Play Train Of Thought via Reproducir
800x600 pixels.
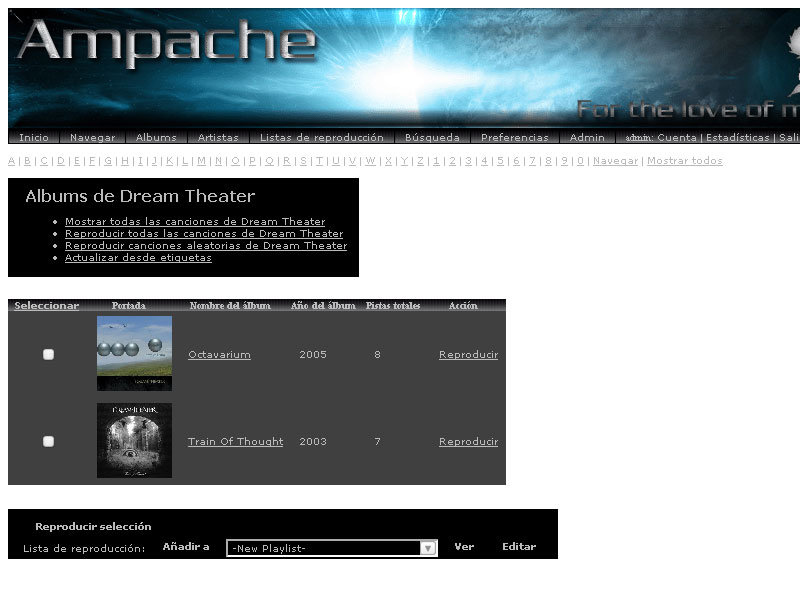pos(468,441)
